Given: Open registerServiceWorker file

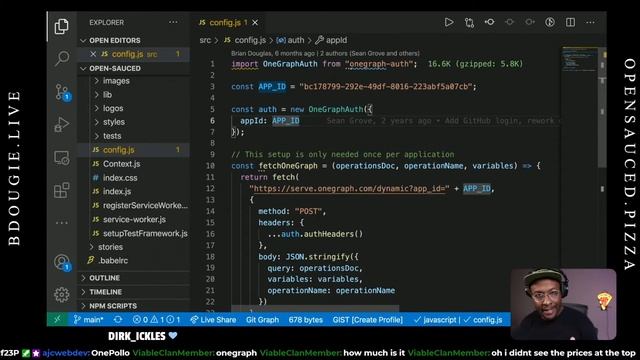Looking at the screenshot, I should pyautogui.click(x=145, y=205).
